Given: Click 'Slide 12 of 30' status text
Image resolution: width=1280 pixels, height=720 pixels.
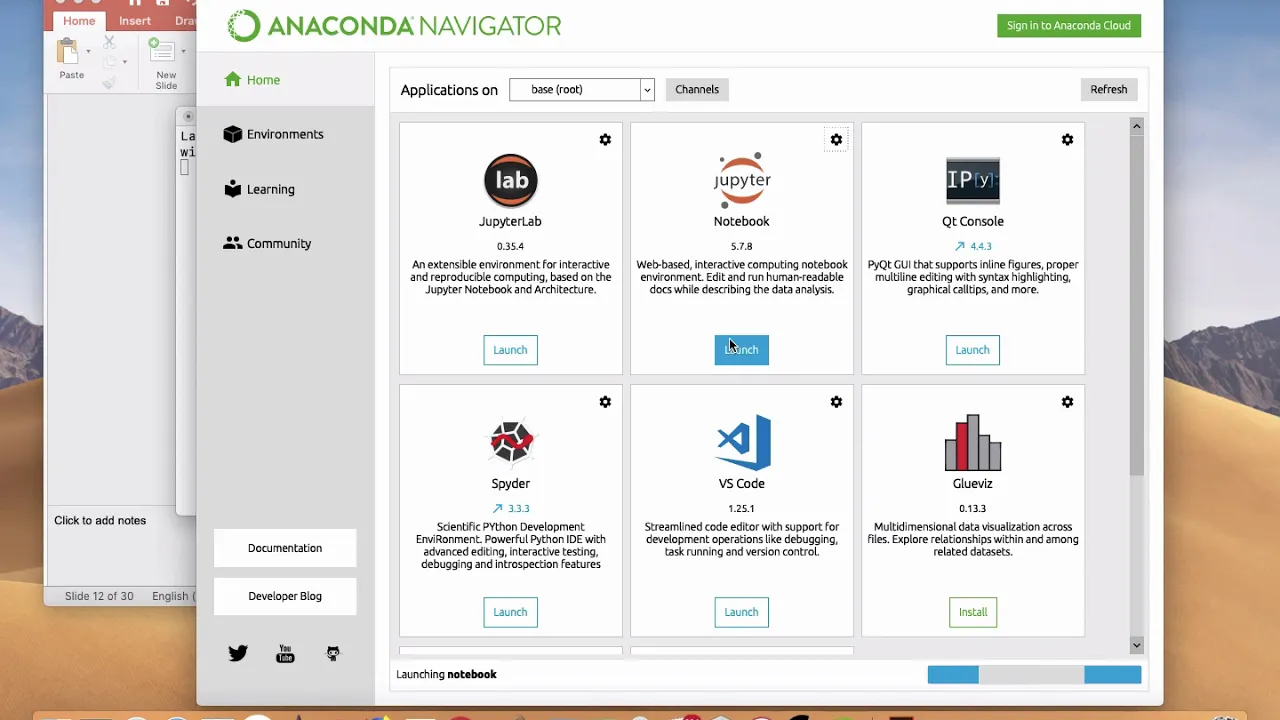Looking at the screenshot, I should tap(99, 596).
